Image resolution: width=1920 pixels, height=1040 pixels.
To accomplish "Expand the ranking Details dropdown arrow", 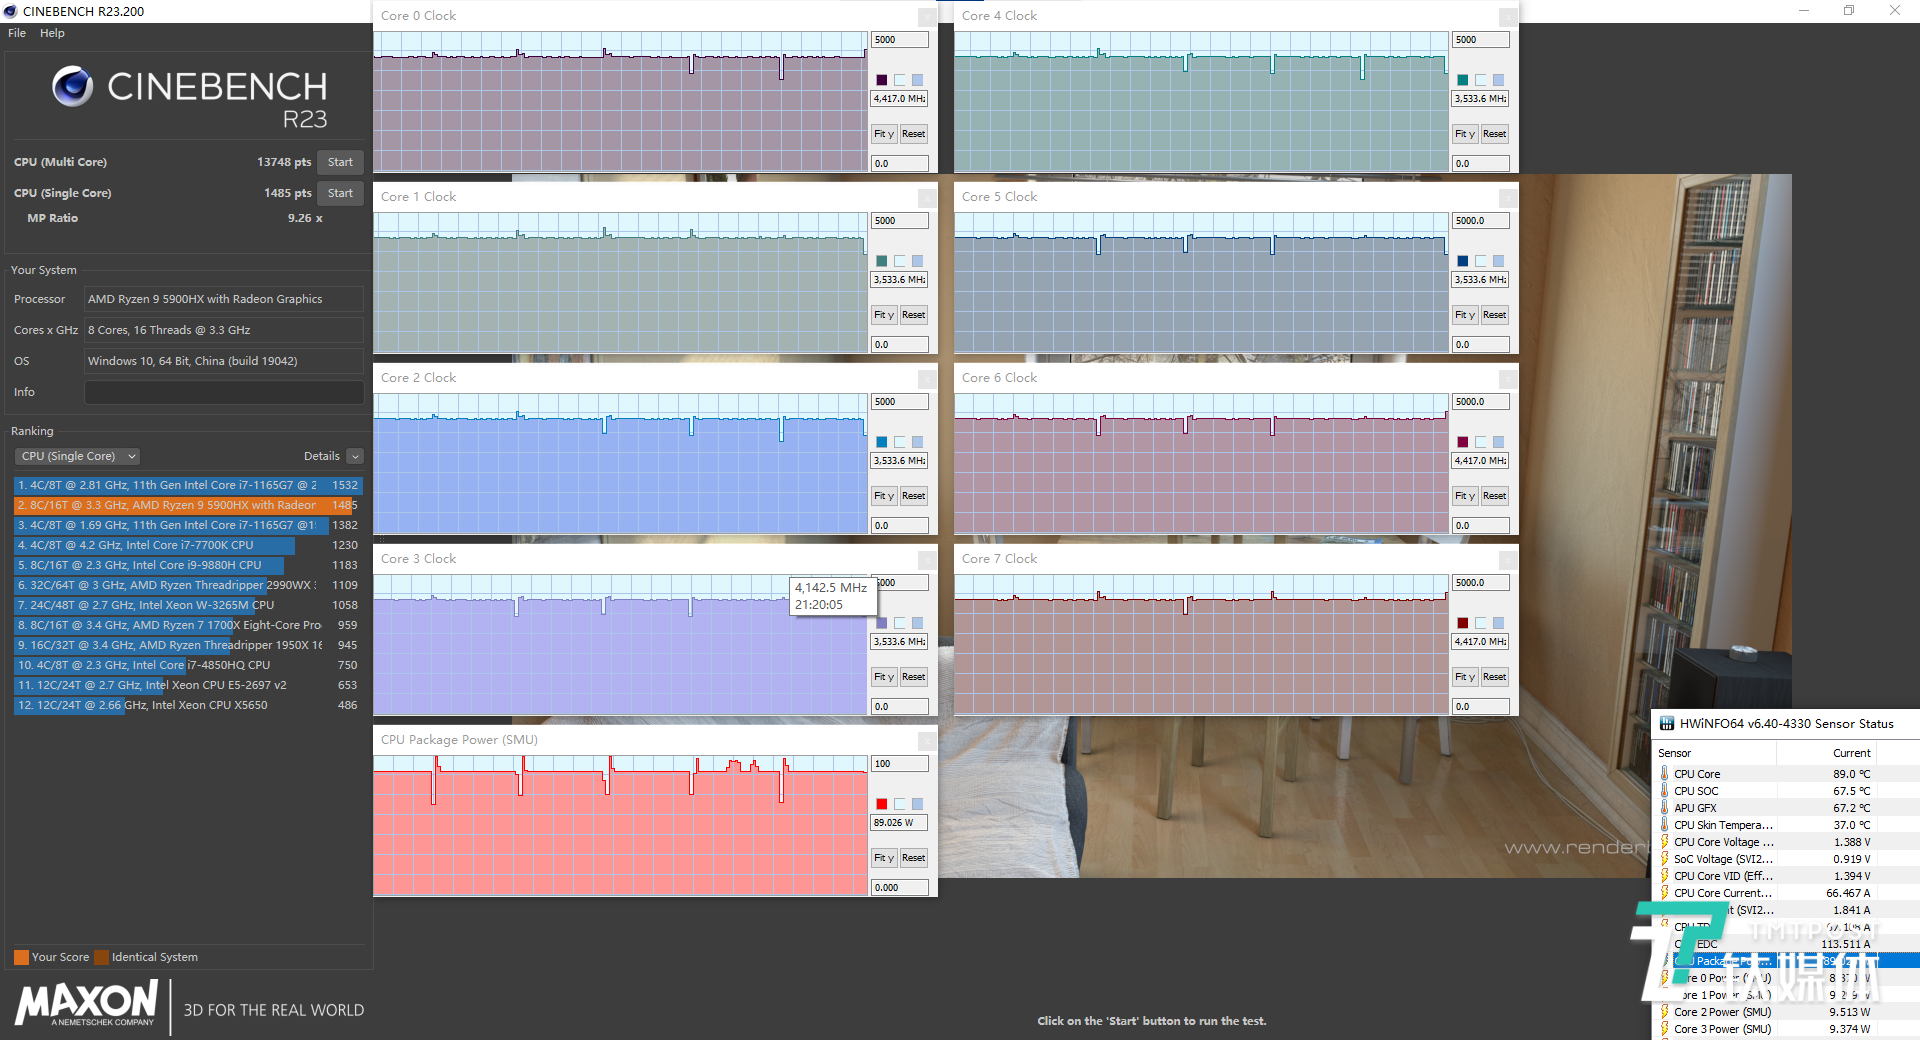I will (x=355, y=456).
